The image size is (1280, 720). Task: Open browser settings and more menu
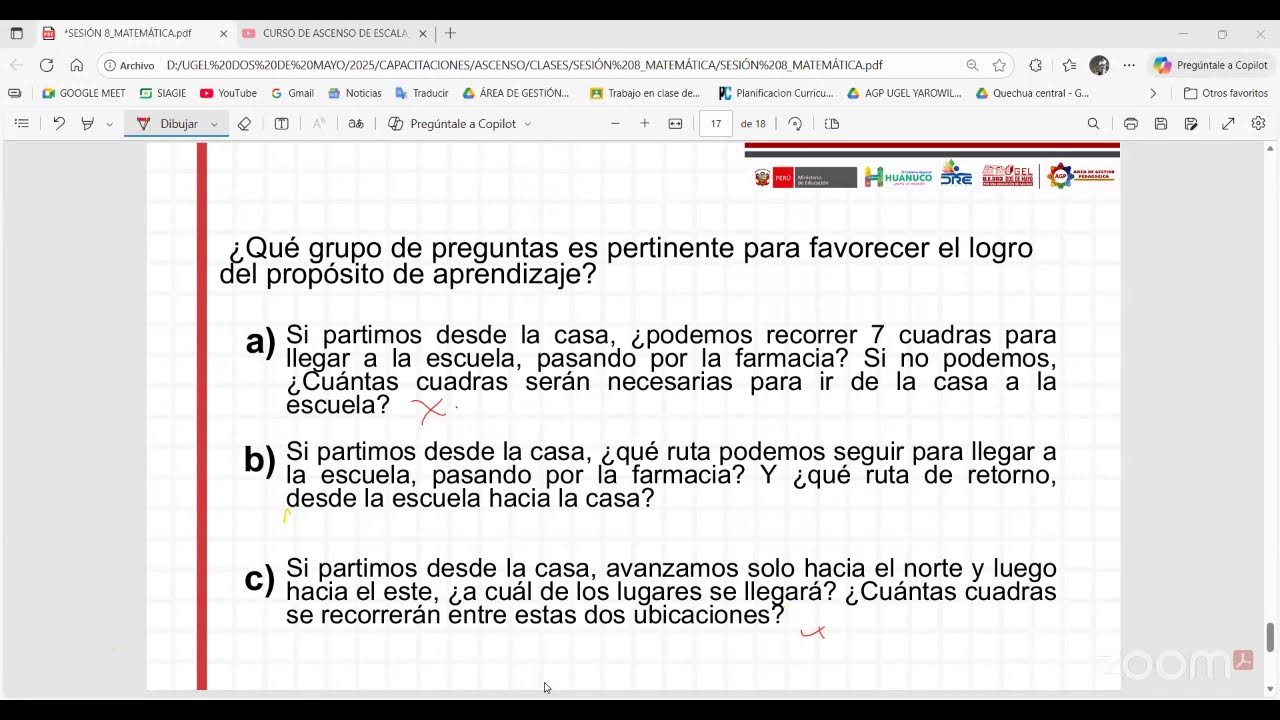tap(1129, 65)
